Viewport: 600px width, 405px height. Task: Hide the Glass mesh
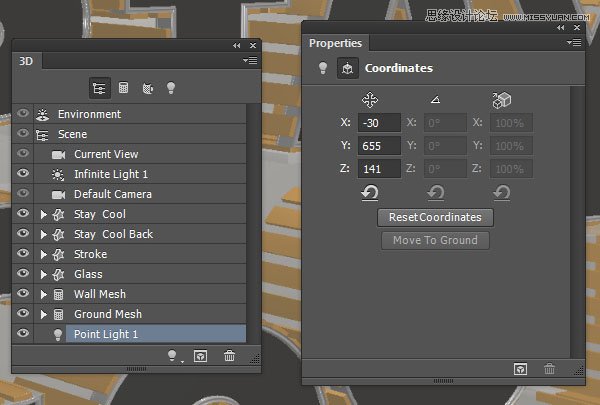[23, 273]
